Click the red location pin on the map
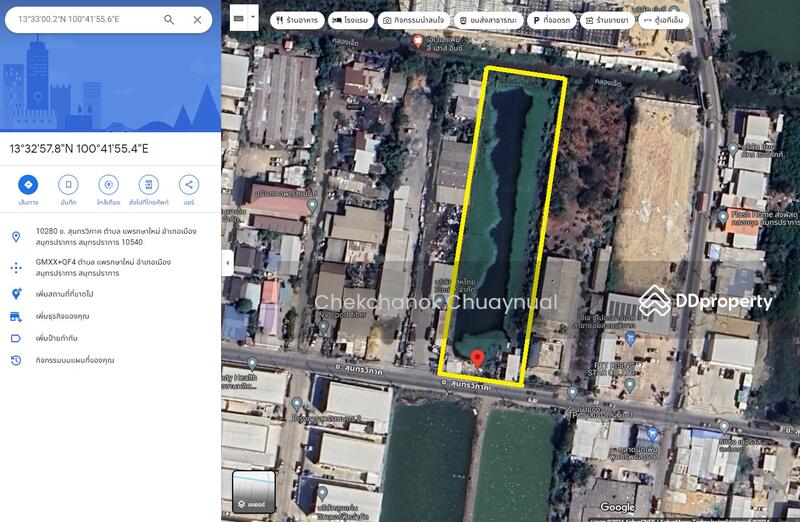Viewport: 800px width, 522px height. point(477,359)
